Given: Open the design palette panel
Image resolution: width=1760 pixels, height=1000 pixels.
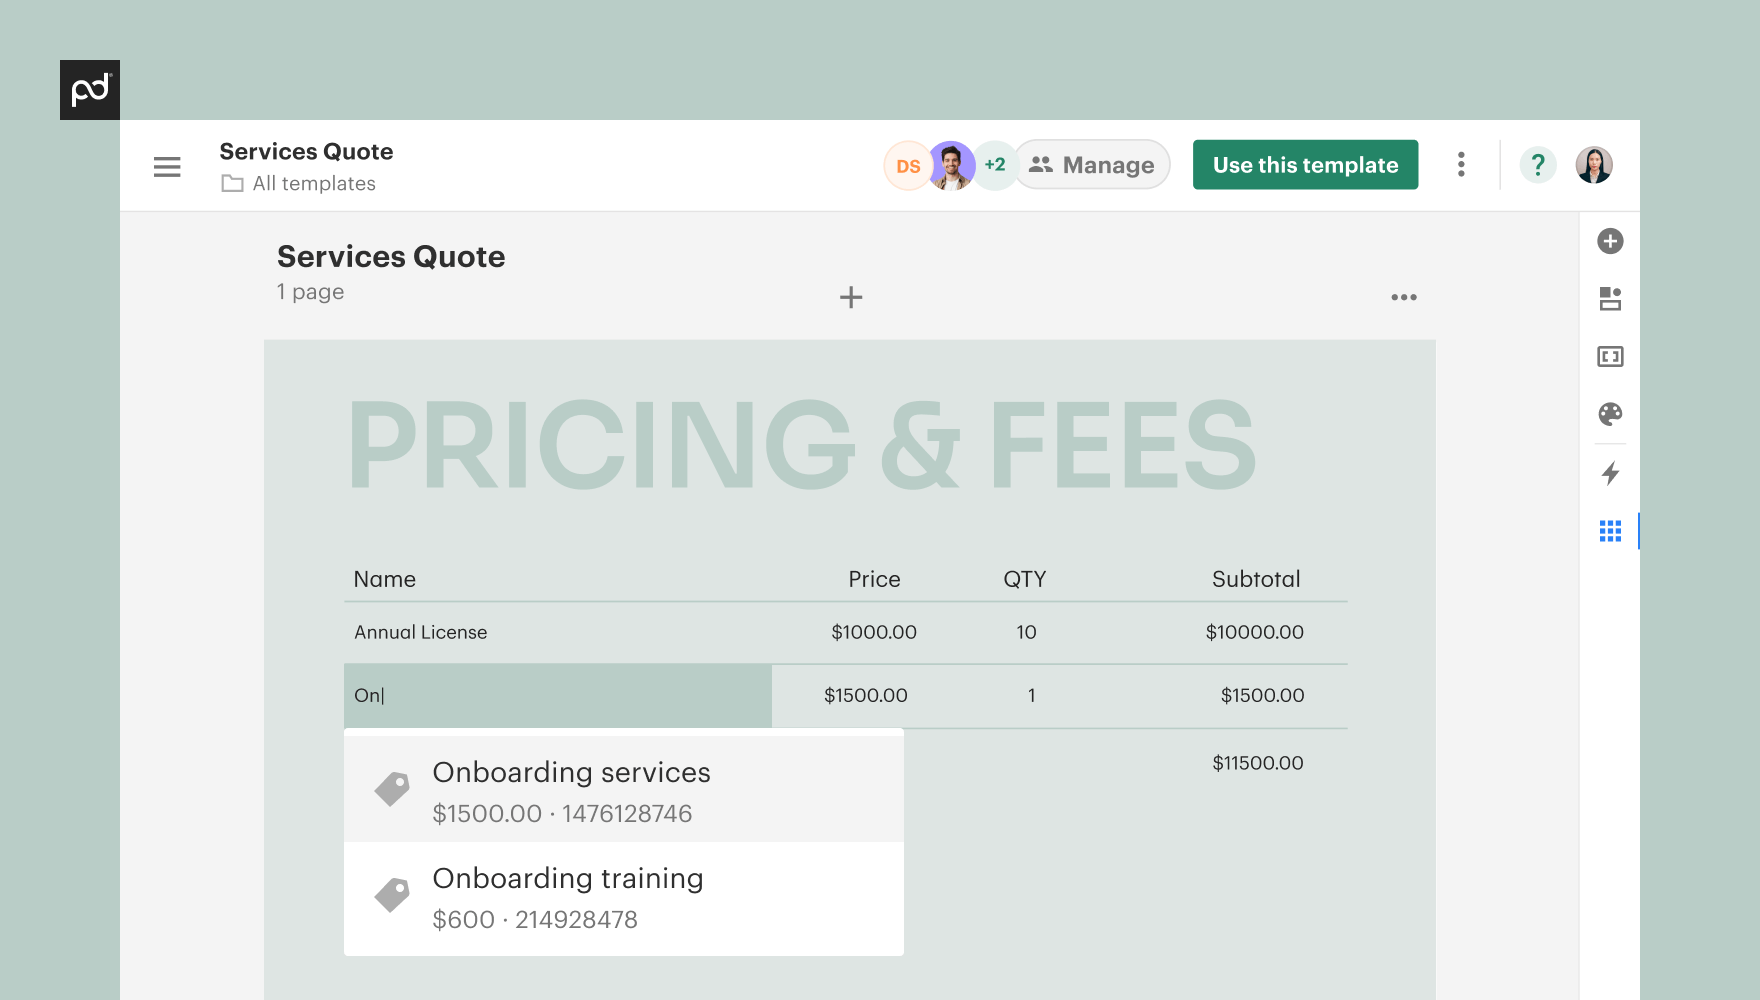Looking at the screenshot, I should coord(1610,414).
